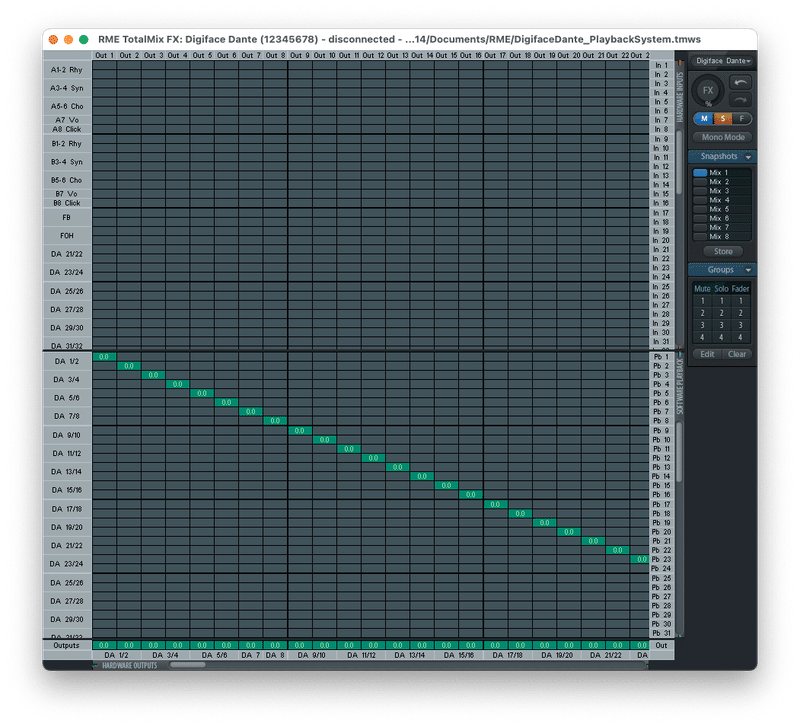Select snapshot Mix 6

[721, 218]
